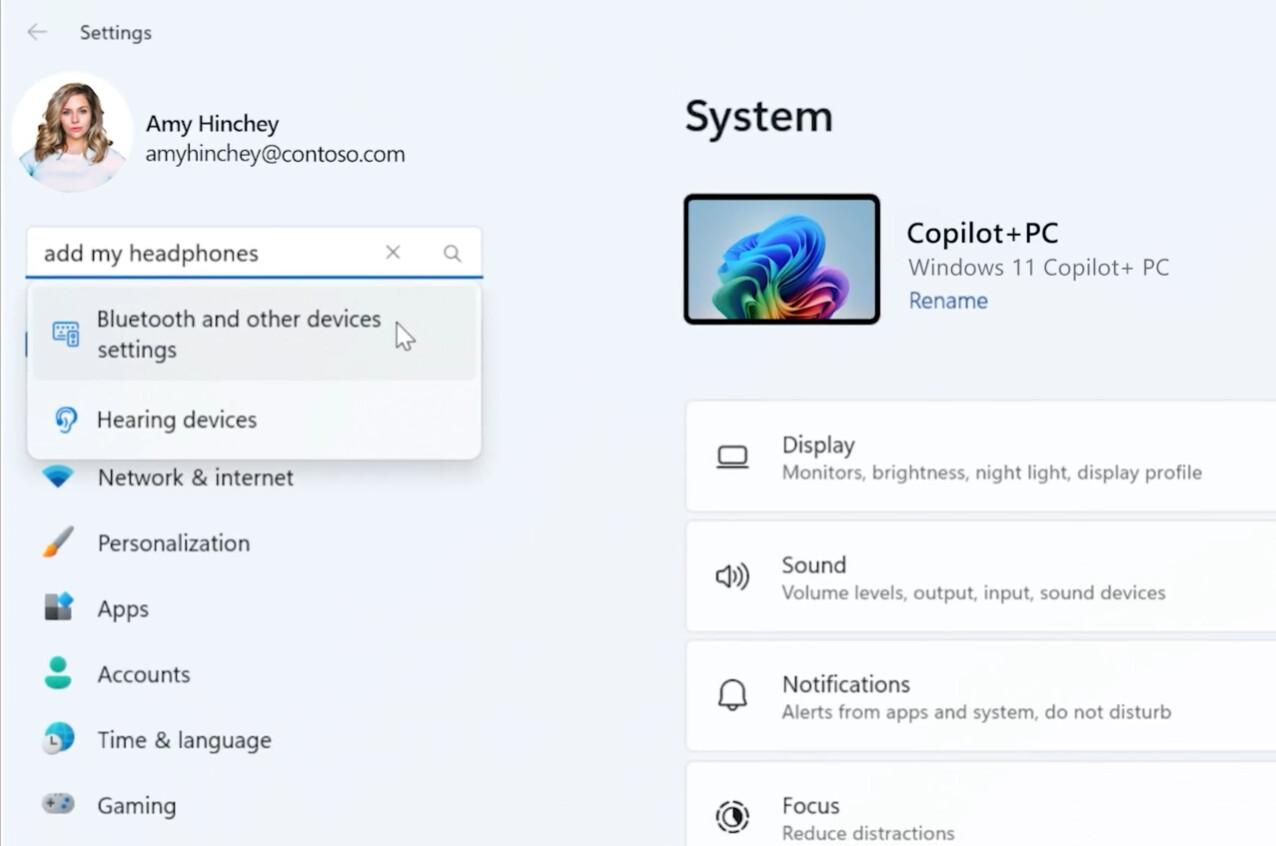1276x846 pixels.
Task: Open Gaming settings
Action: coord(136,806)
